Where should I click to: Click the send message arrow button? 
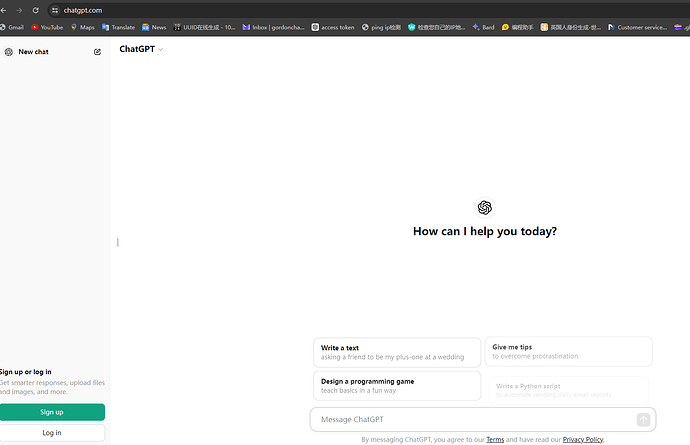pyautogui.click(x=643, y=420)
